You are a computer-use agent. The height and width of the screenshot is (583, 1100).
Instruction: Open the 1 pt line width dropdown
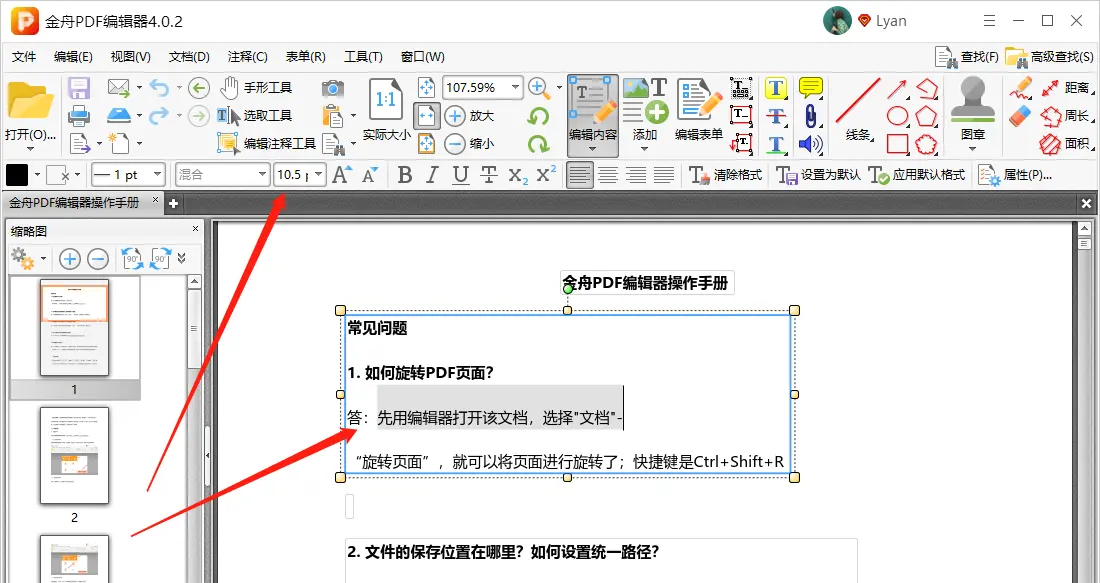(156, 175)
